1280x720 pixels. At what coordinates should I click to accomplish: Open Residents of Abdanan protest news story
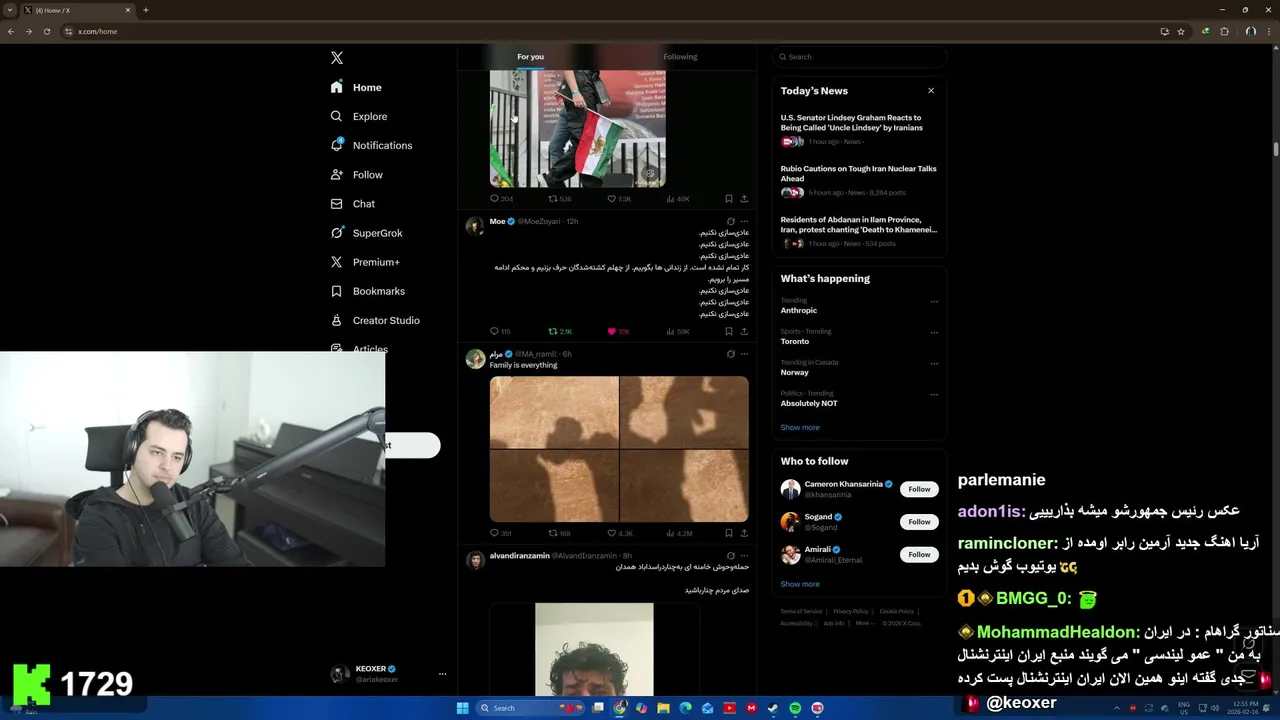(858, 233)
